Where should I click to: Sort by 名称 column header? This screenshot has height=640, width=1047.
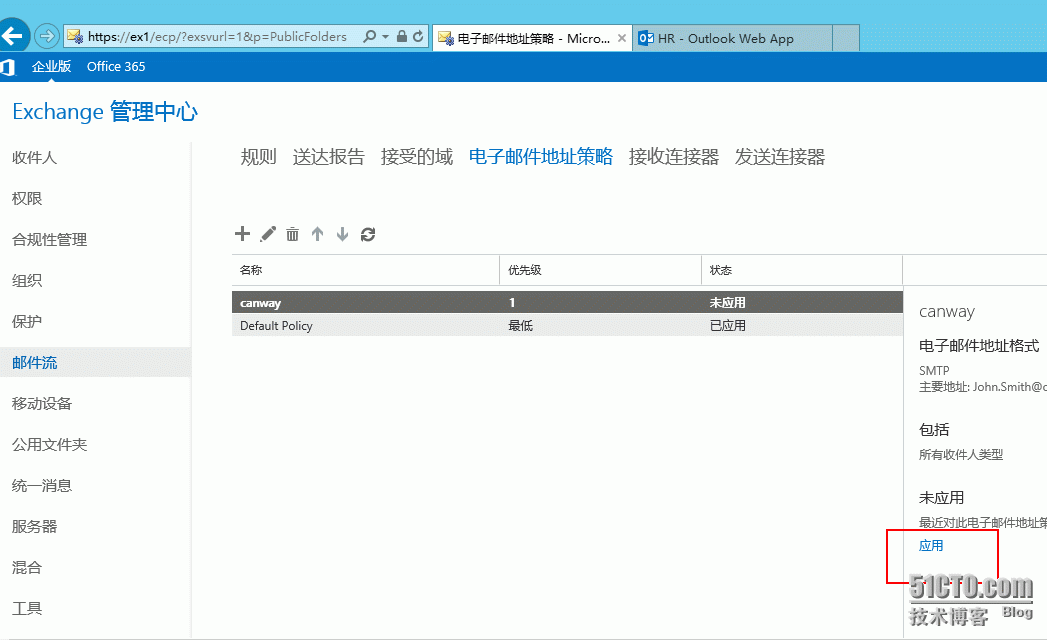[x=365, y=270]
